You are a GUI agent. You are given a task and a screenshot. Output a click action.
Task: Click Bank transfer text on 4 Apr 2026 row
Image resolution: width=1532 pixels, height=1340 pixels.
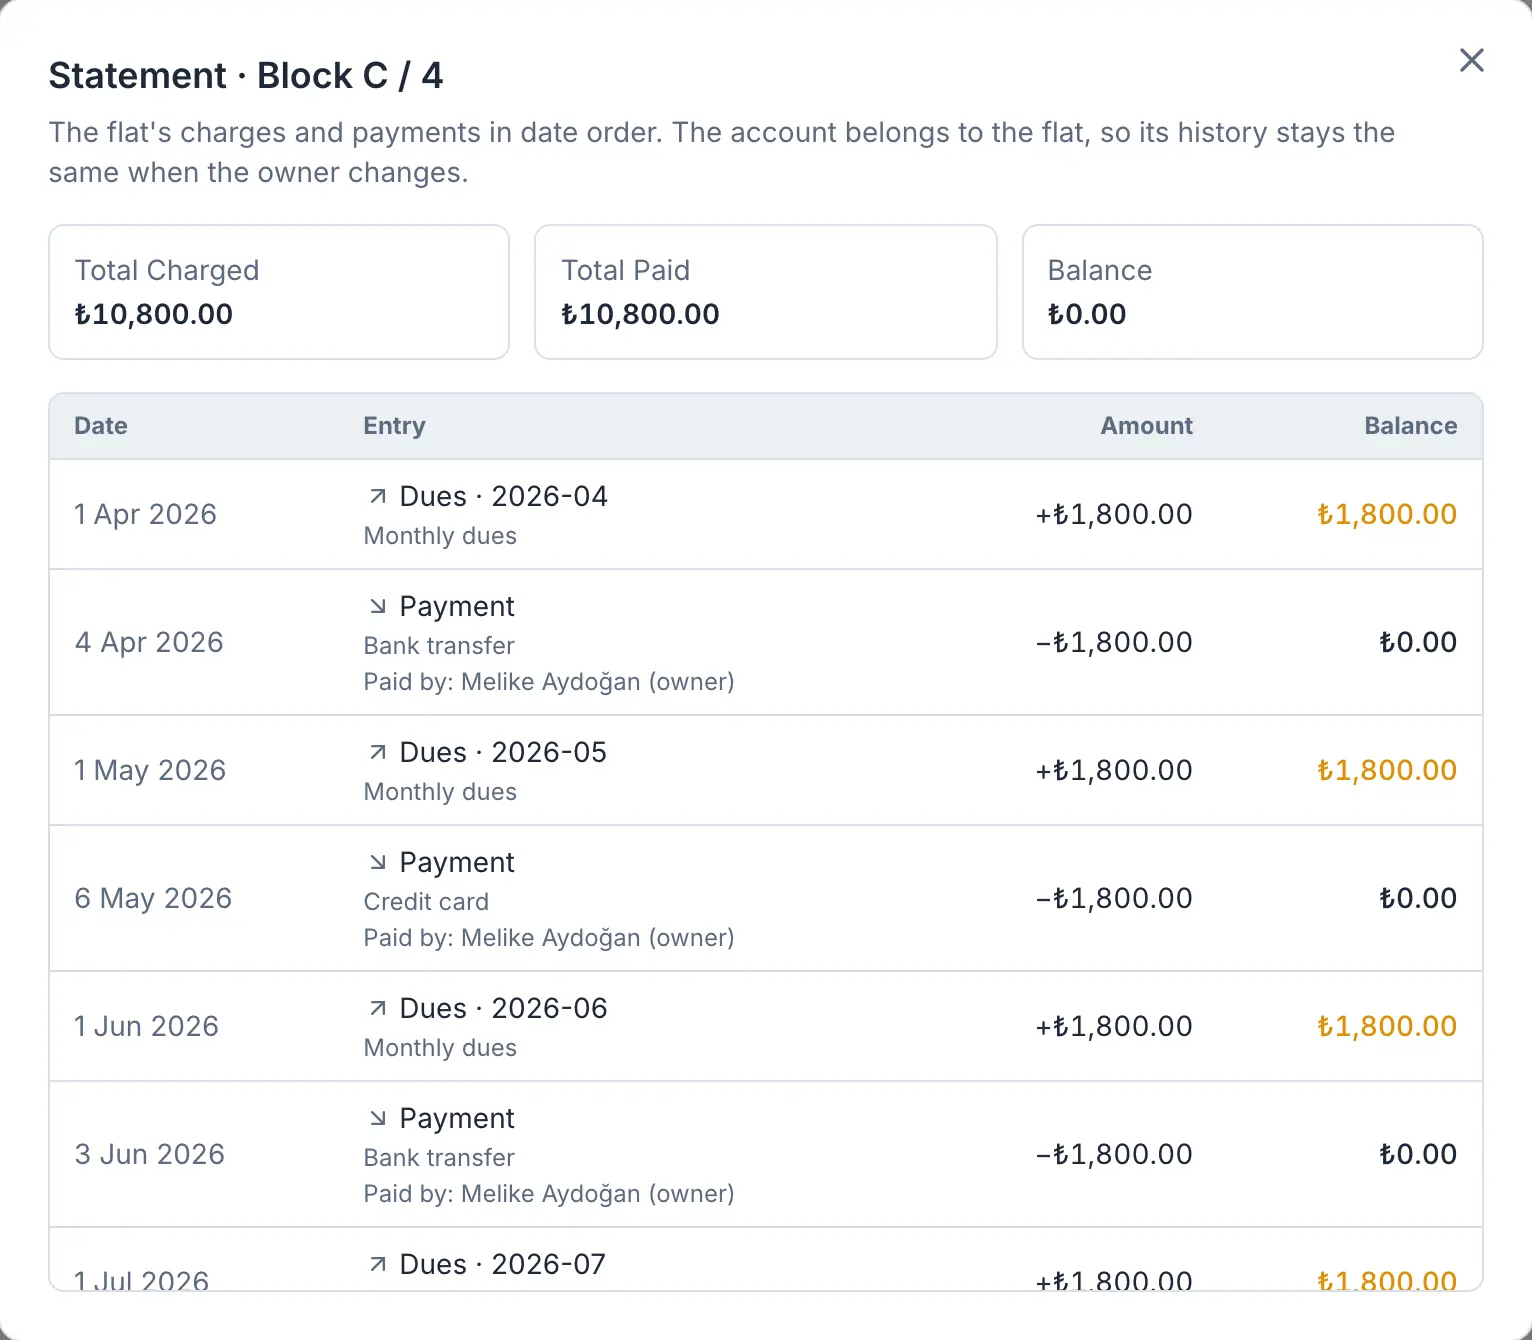pyautogui.click(x=439, y=646)
